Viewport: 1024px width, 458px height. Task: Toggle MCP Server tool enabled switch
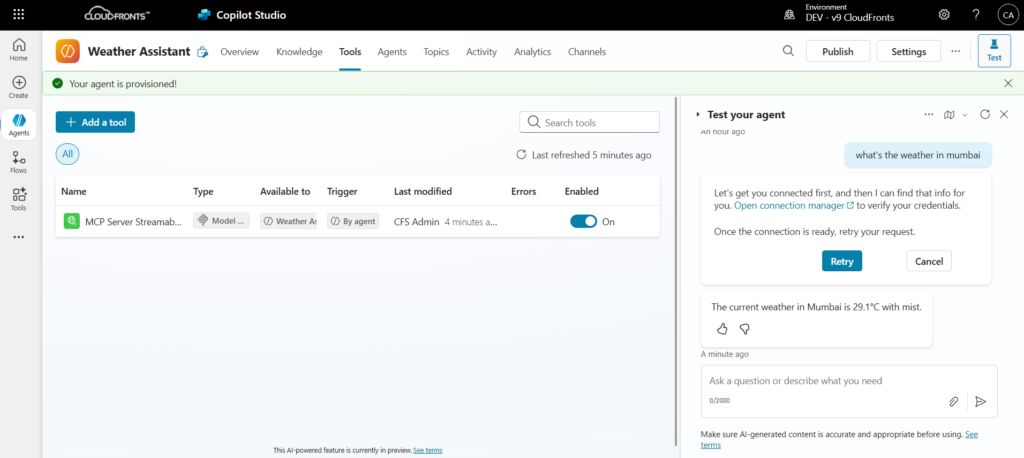pos(583,221)
